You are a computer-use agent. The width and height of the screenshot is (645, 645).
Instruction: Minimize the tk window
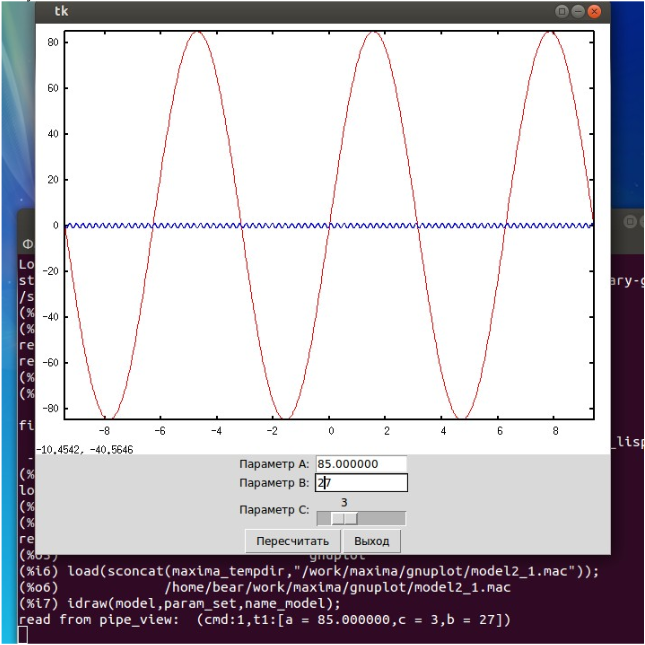click(563, 11)
